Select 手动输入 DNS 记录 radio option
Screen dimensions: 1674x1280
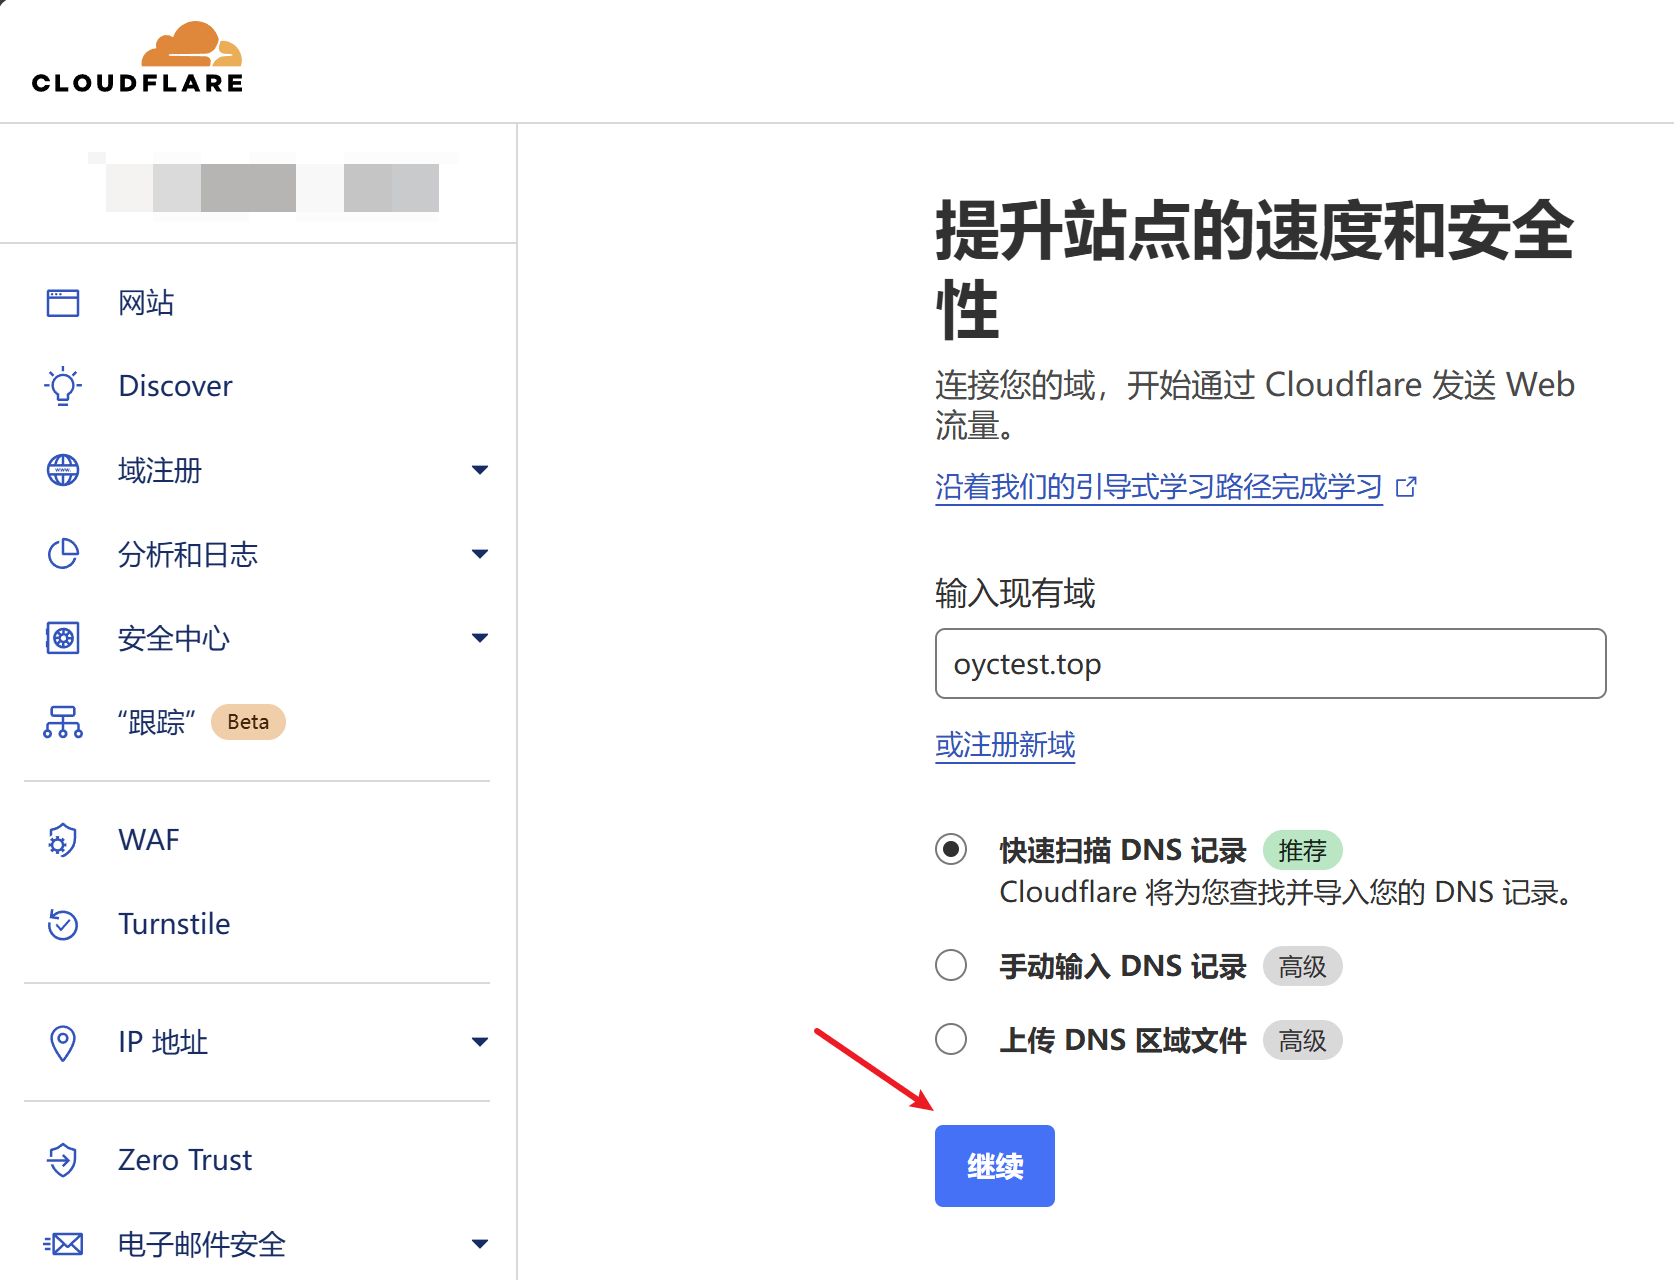[x=951, y=966]
